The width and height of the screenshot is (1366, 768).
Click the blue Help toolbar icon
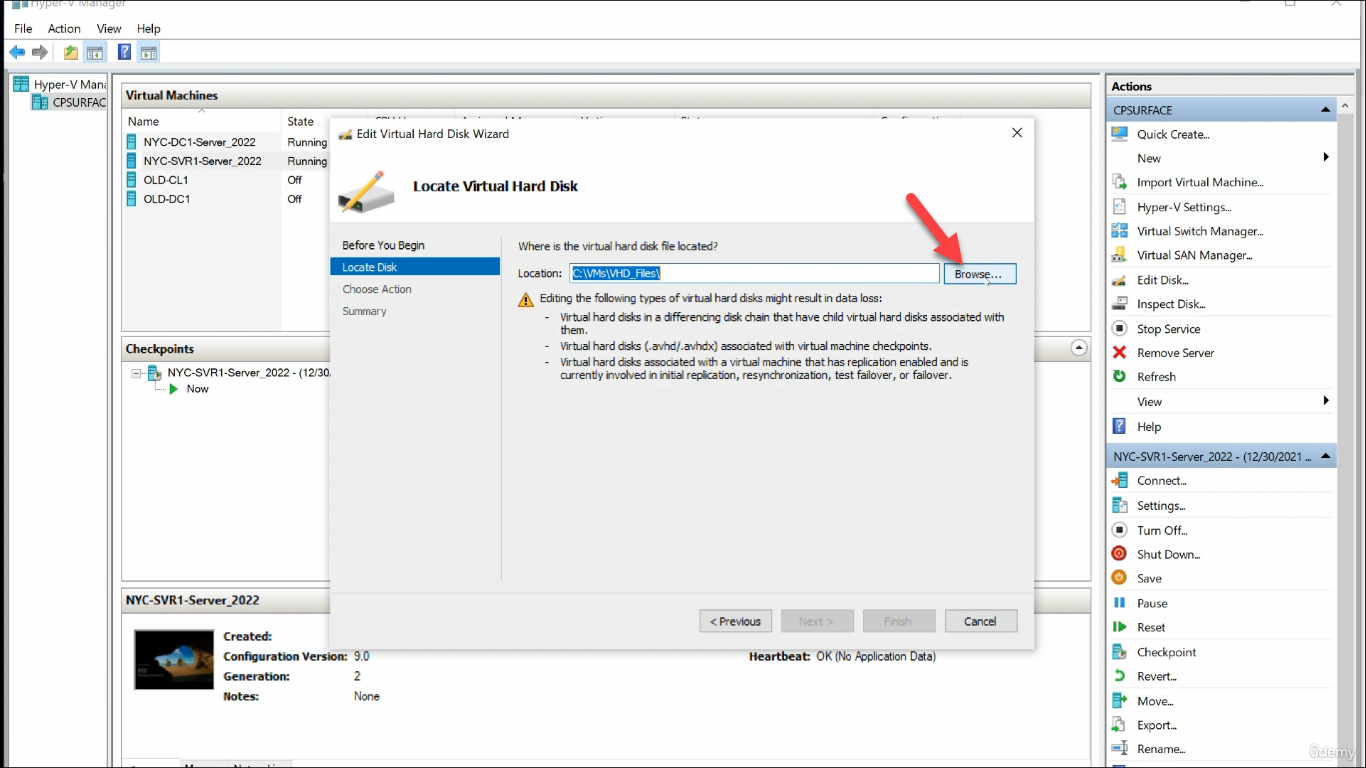(x=125, y=52)
